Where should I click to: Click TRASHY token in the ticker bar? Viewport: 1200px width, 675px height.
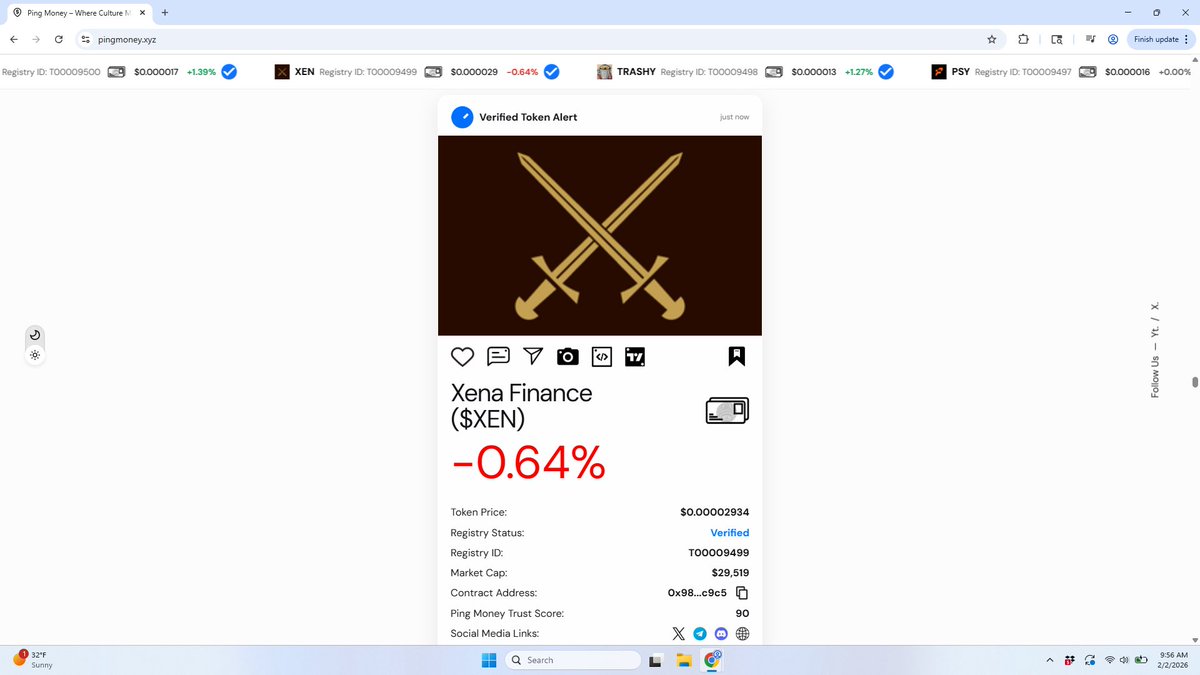click(x=636, y=72)
